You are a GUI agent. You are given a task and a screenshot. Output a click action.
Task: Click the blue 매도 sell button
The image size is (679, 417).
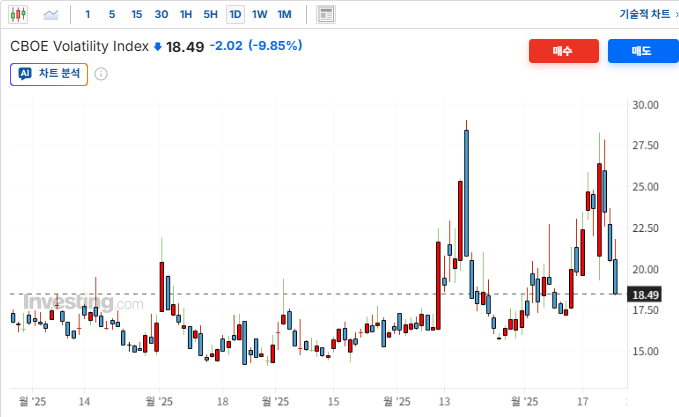(x=643, y=51)
